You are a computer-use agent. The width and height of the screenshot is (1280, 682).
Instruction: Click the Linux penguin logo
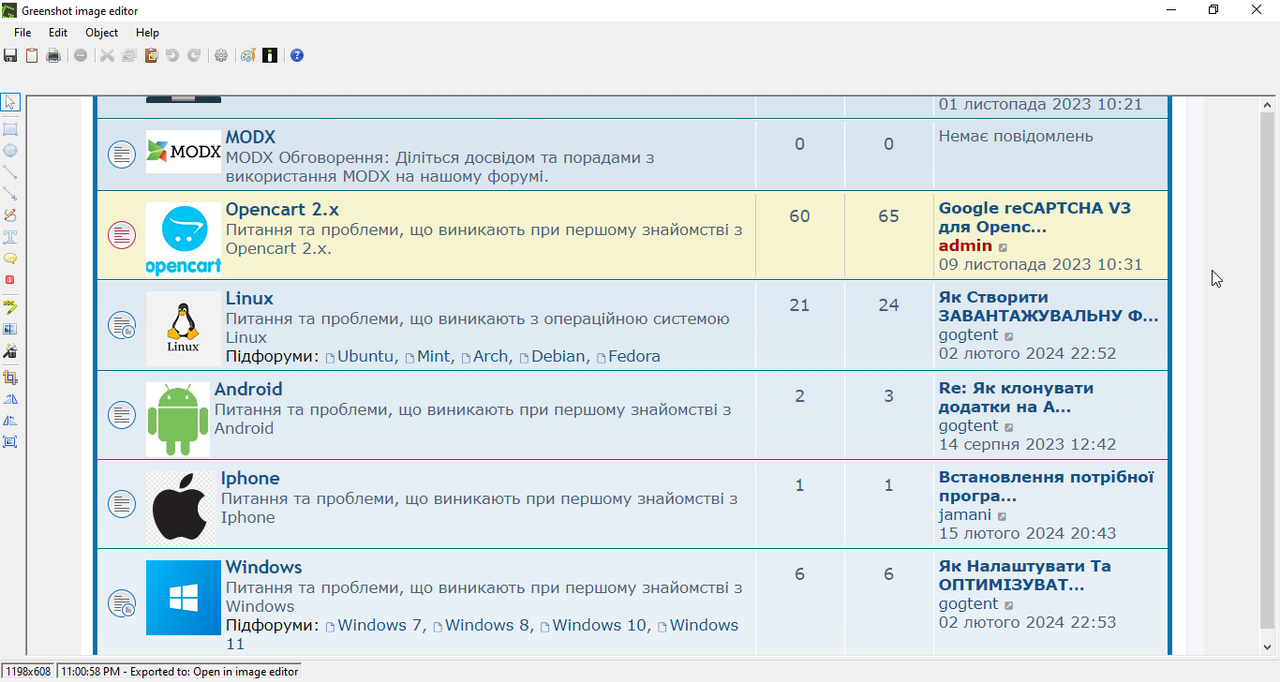click(183, 328)
